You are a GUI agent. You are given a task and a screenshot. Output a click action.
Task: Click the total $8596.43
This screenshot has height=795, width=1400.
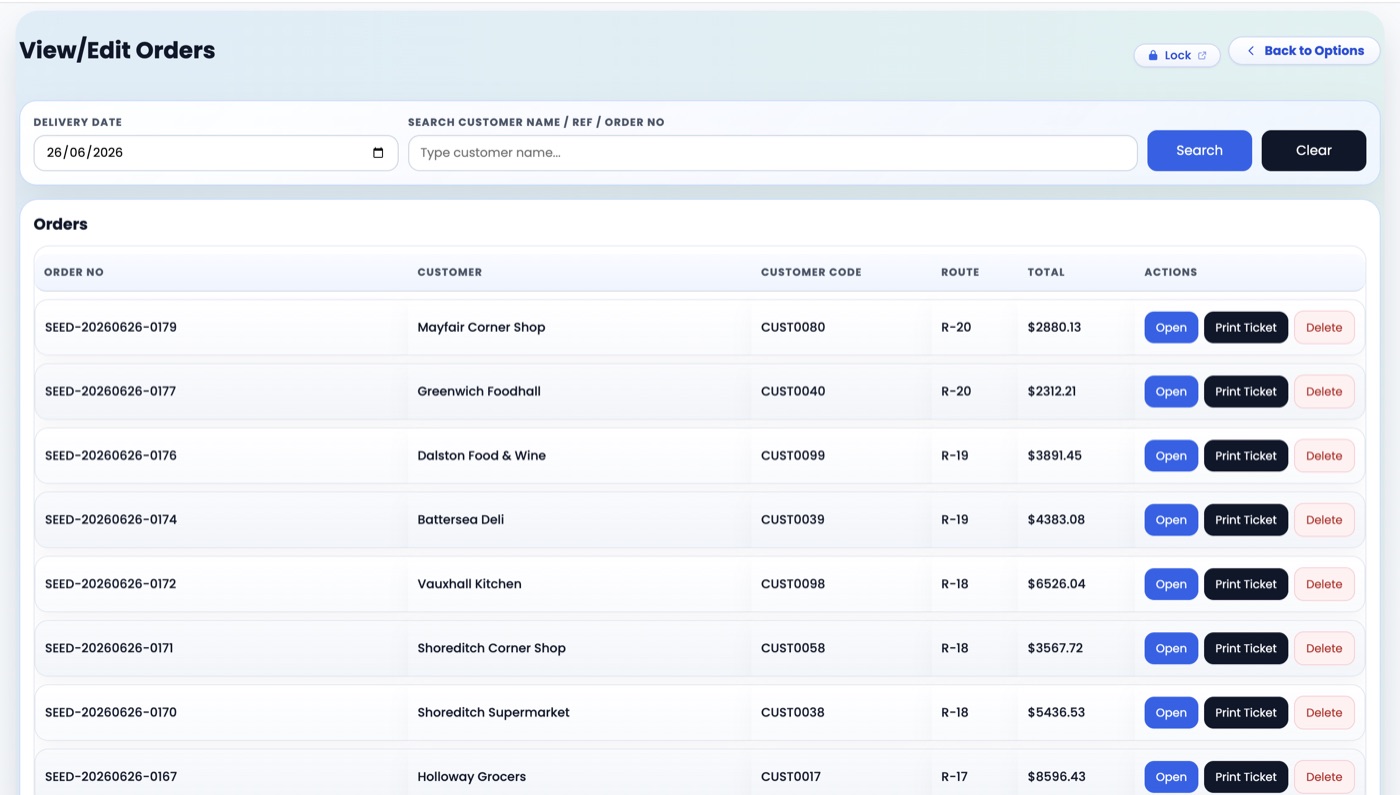pyautogui.click(x=1056, y=776)
